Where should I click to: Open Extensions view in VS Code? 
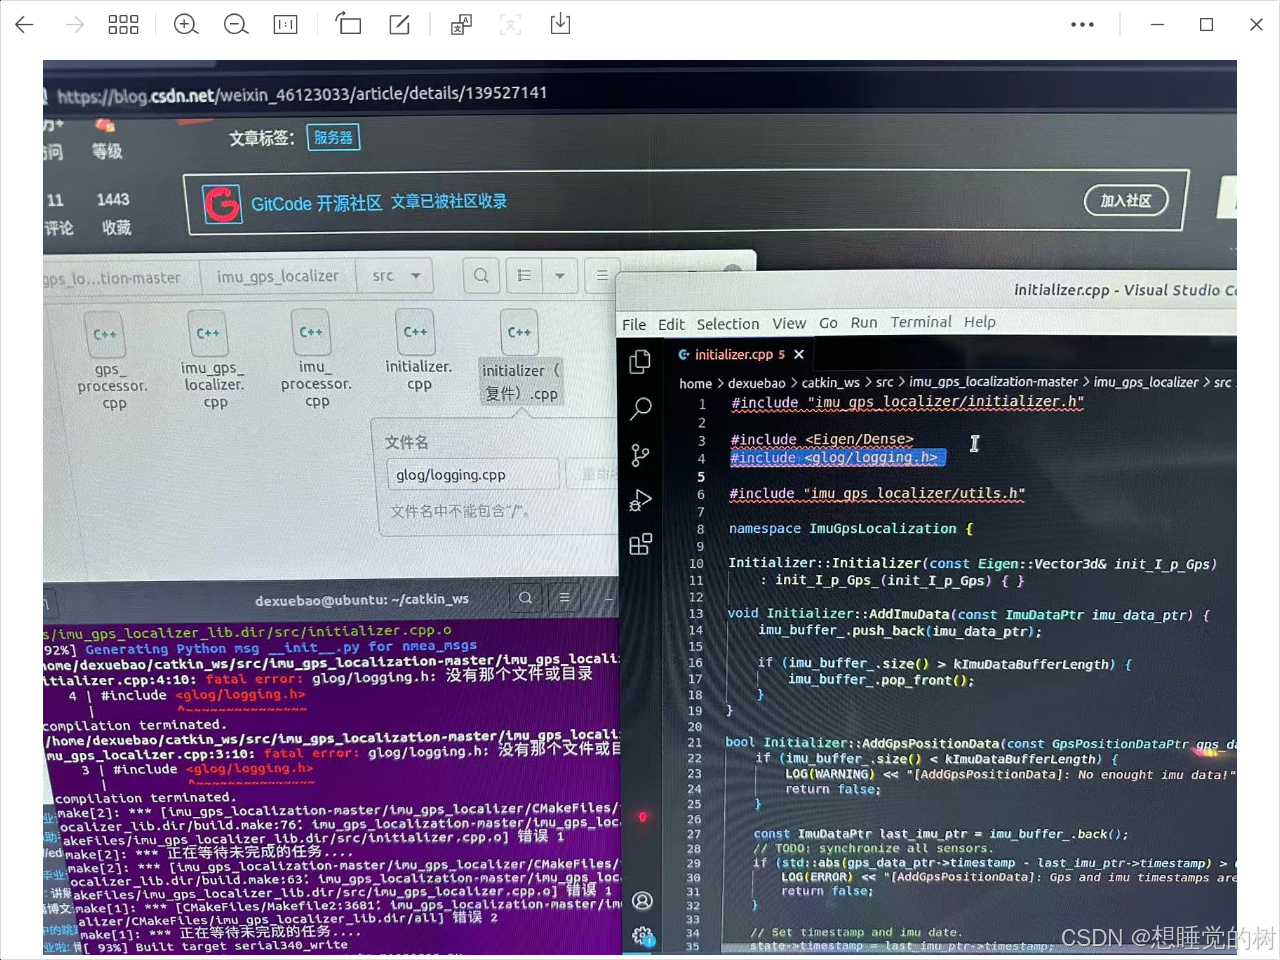click(x=641, y=544)
